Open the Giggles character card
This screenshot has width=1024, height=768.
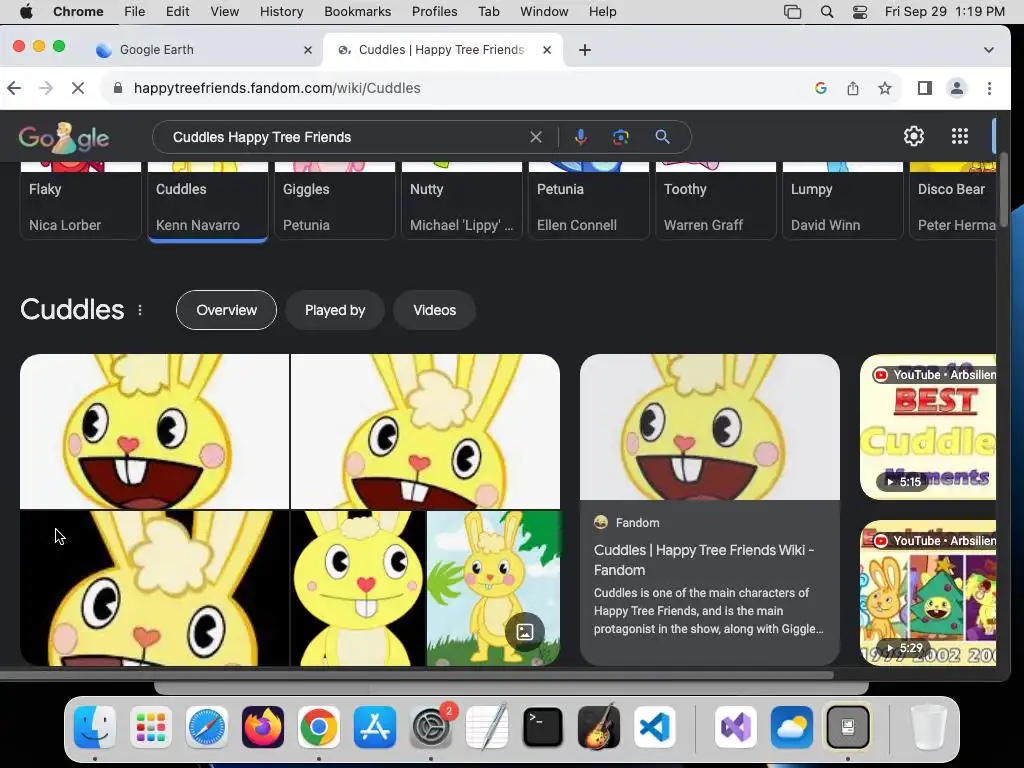pos(335,201)
